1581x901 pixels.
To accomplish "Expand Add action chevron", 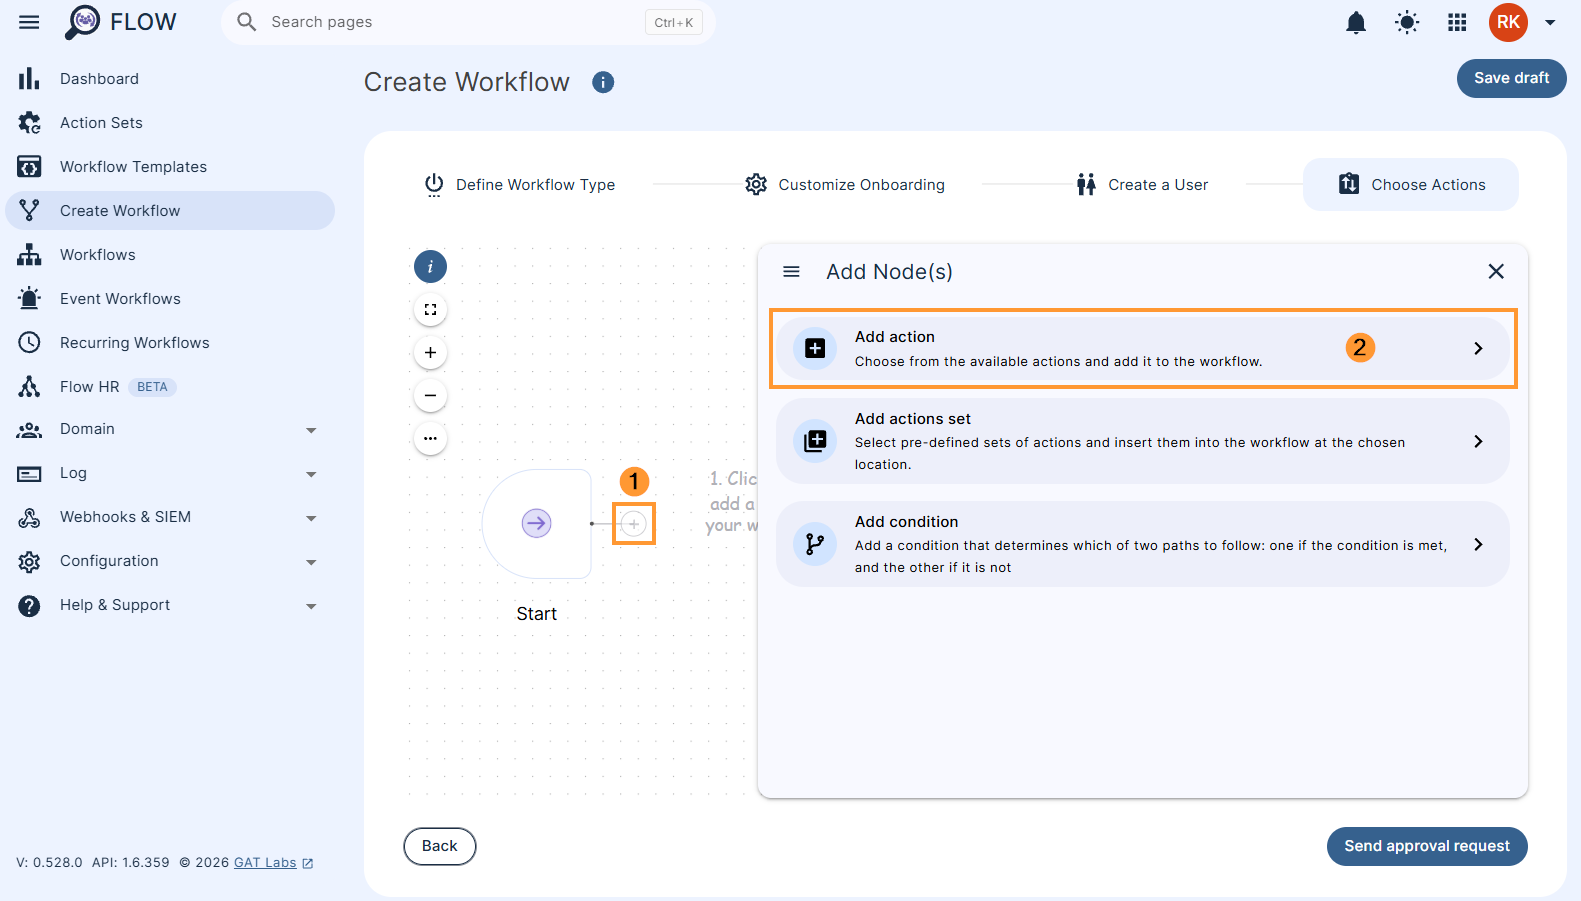I will click(1478, 348).
